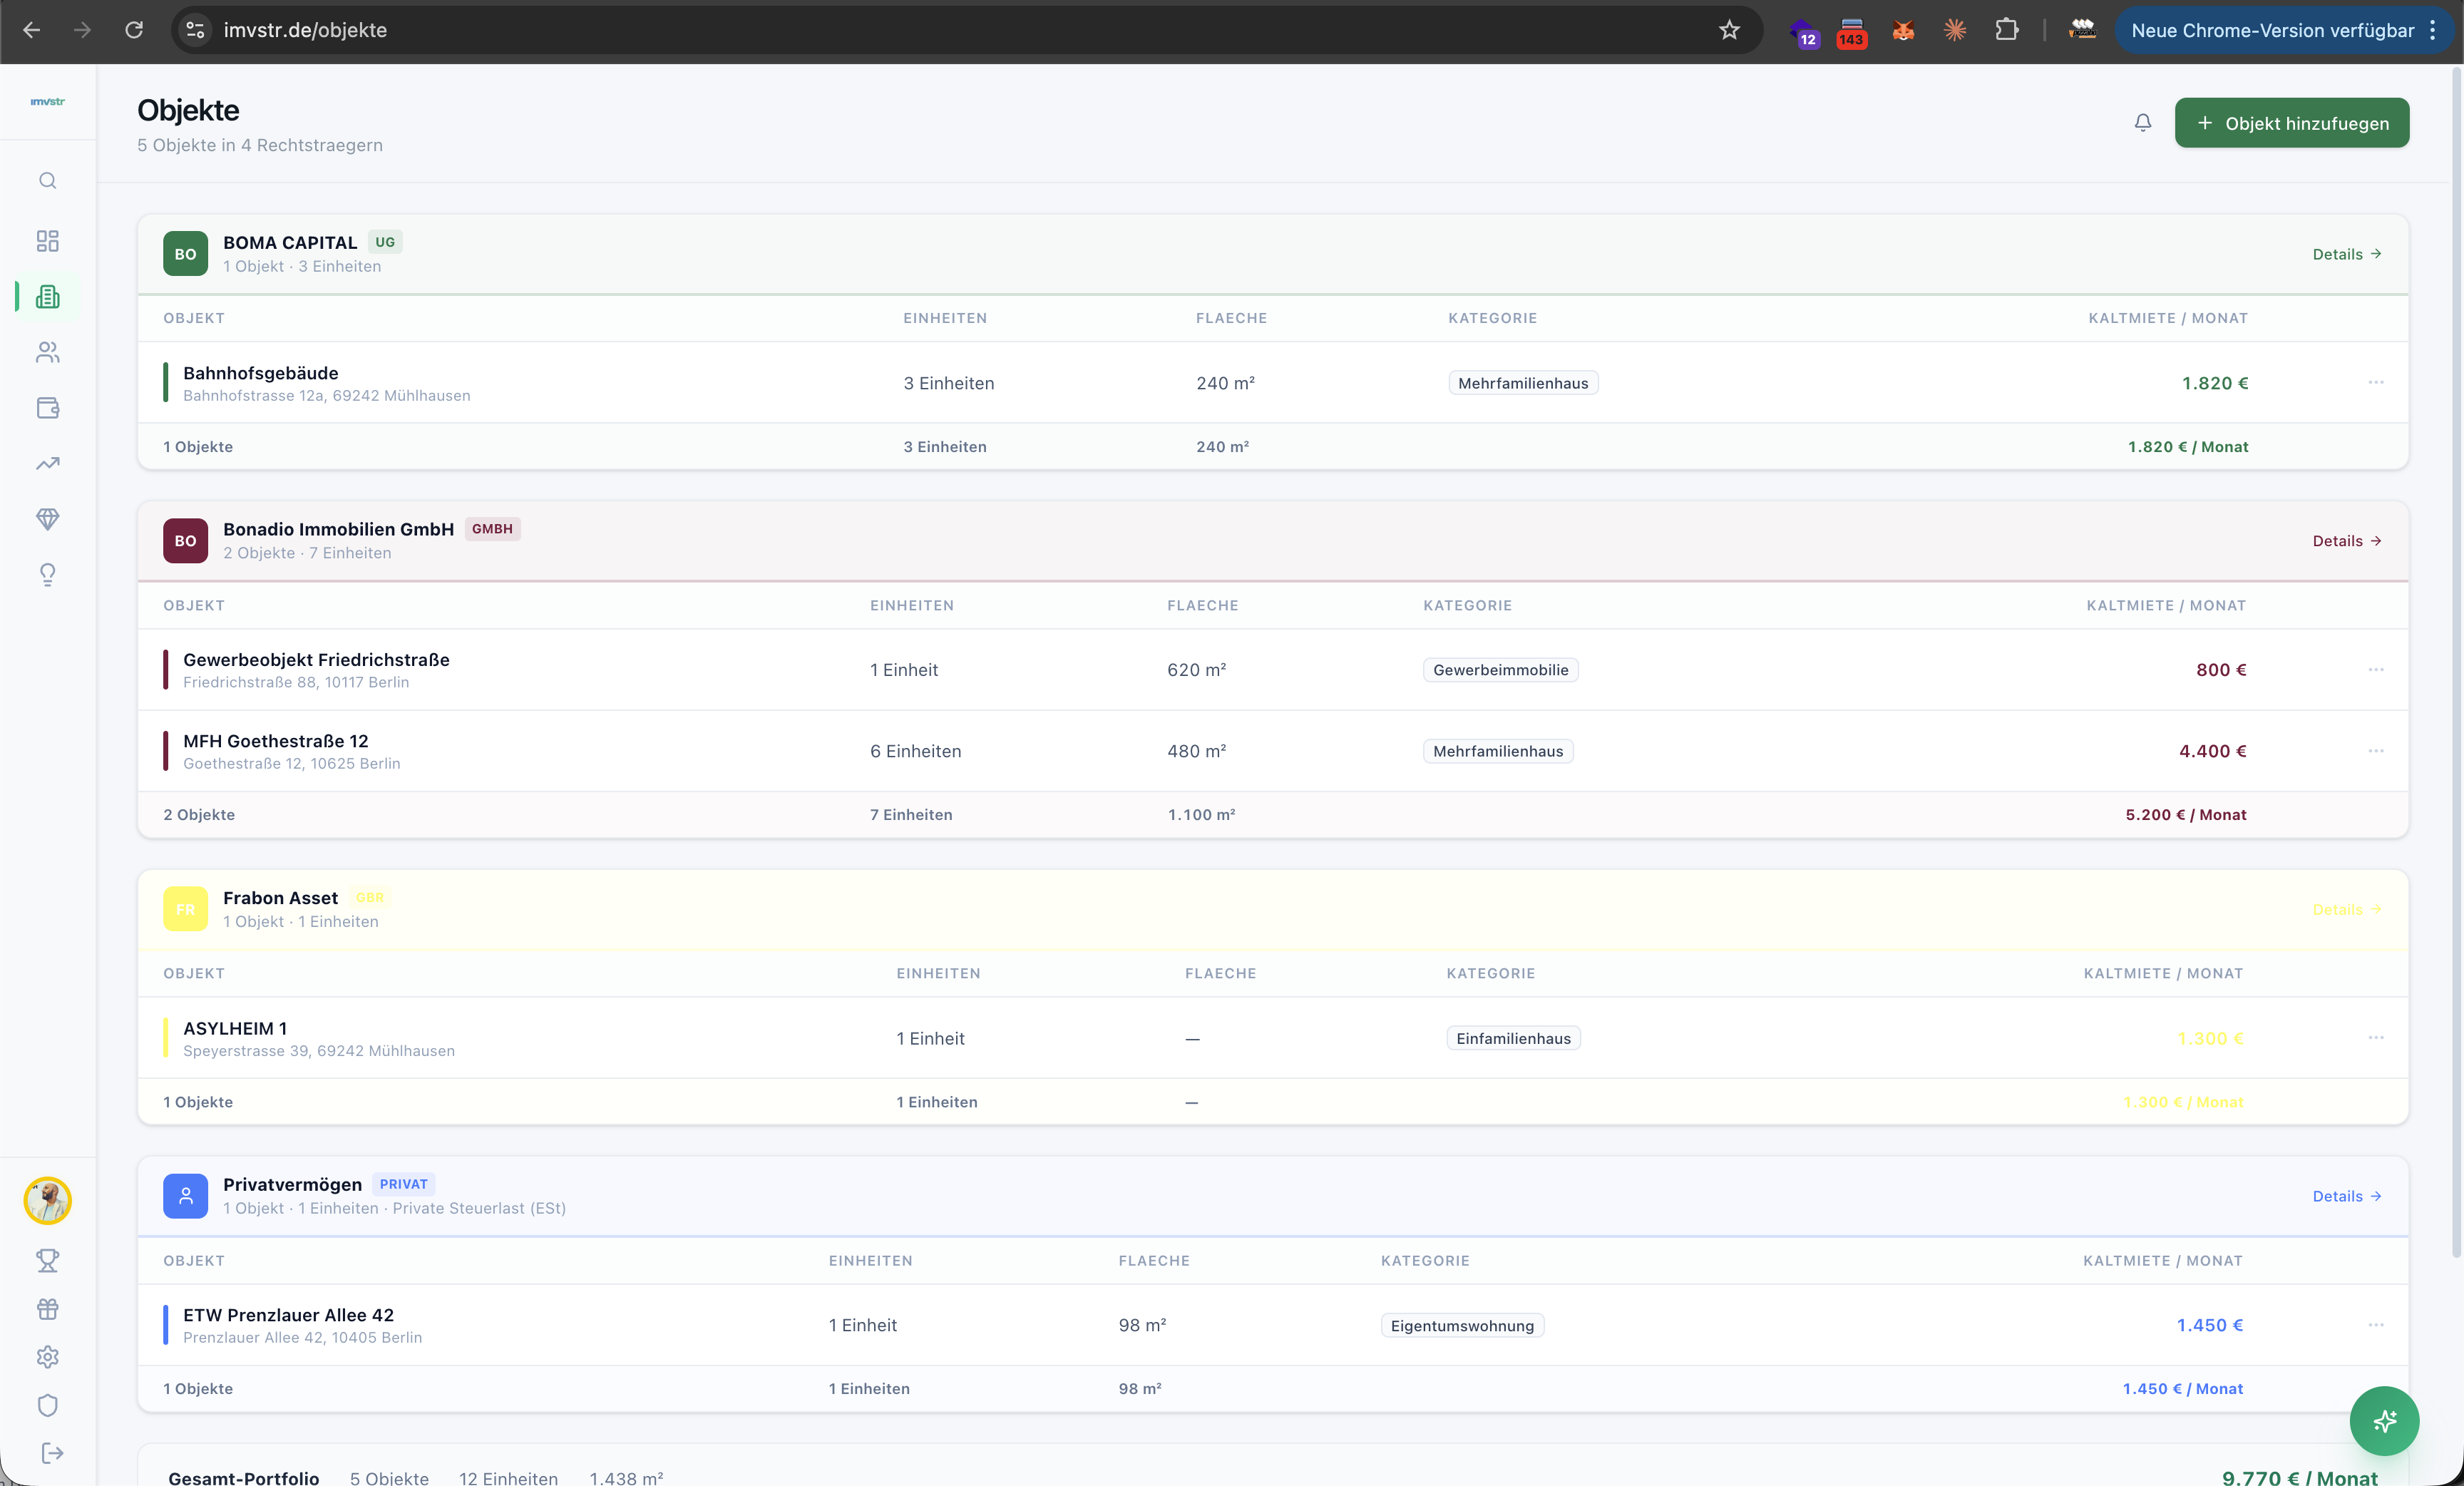This screenshot has height=1486, width=2464.
Task: Open Details link for Privatvermögen
Action: point(2346,1196)
